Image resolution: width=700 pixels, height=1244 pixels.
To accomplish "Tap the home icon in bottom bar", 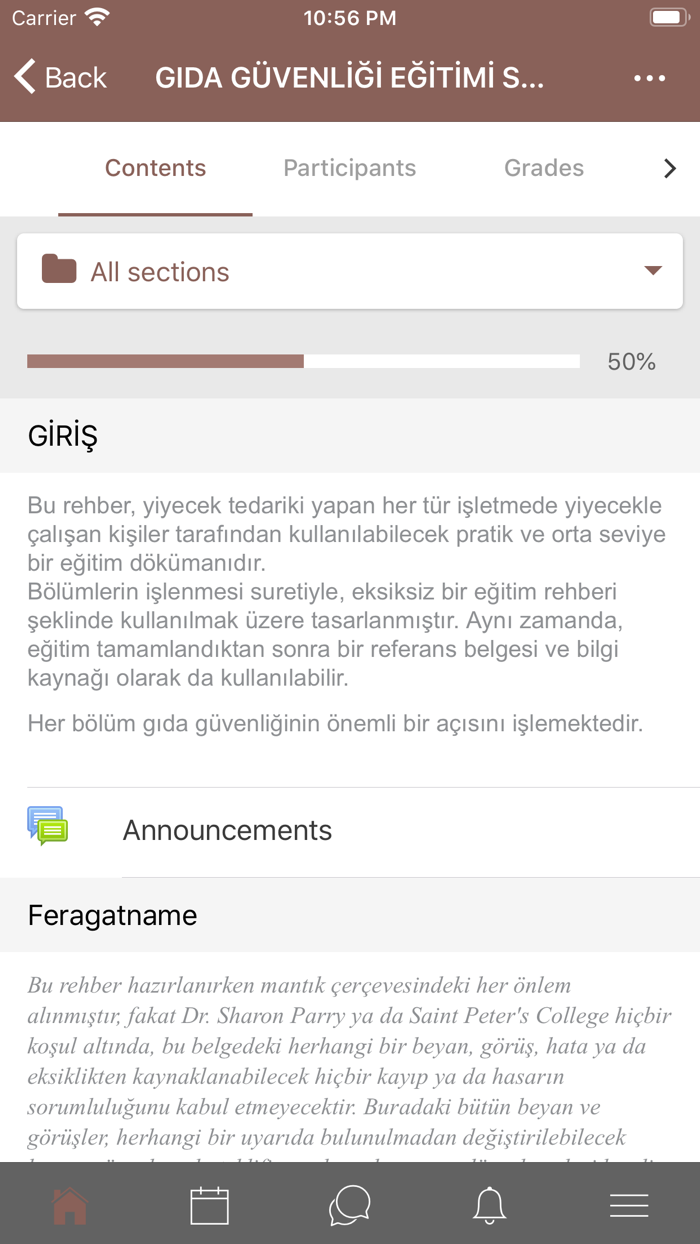I will (70, 1206).
